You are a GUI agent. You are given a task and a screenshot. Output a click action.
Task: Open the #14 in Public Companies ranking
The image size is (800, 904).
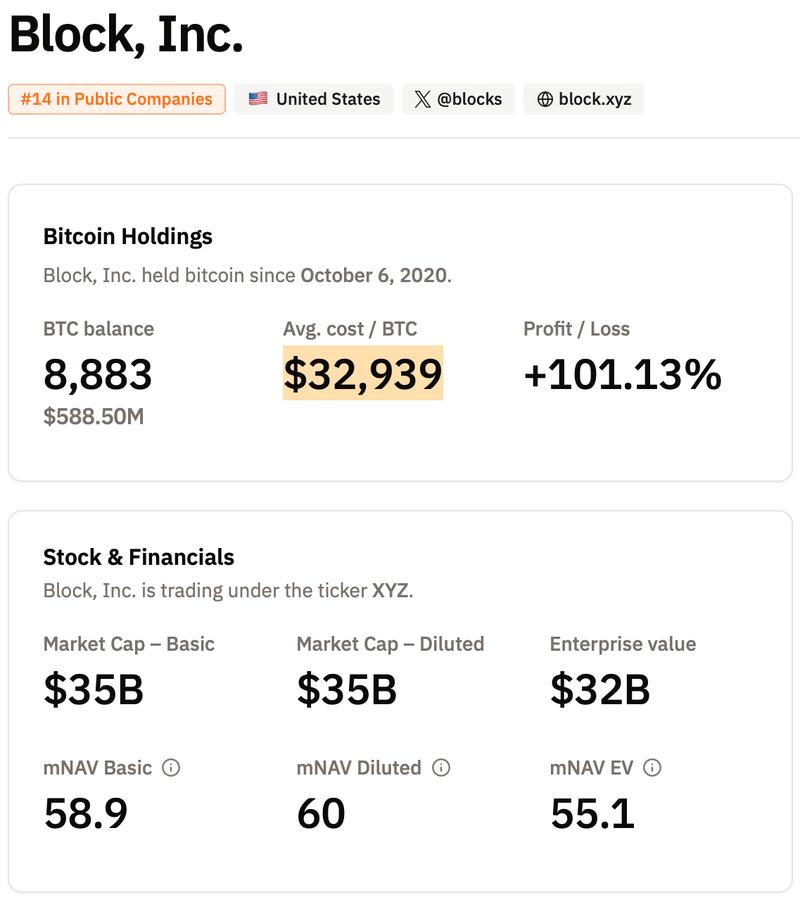pos(116,99)
